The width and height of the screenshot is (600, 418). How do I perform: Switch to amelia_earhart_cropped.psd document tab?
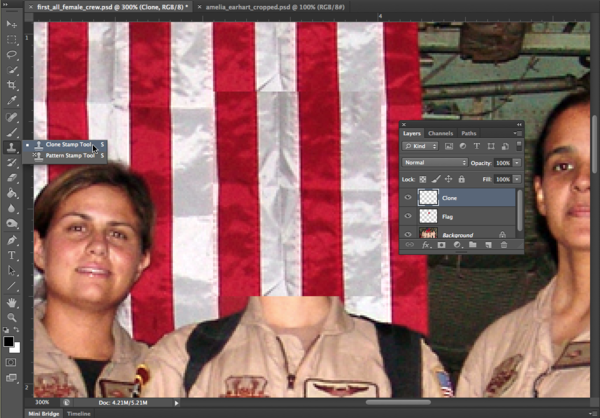click(271, 6)
